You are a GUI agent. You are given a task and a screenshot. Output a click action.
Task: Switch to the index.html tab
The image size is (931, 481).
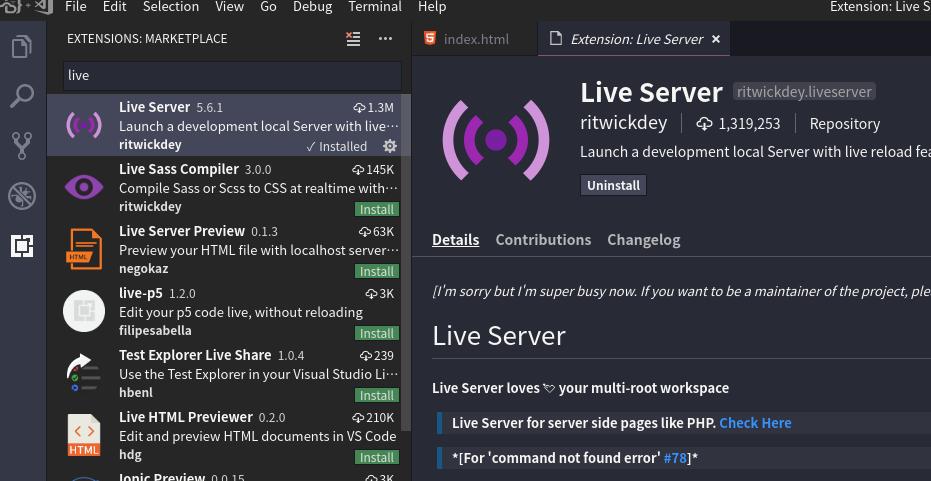click(474, 39)
